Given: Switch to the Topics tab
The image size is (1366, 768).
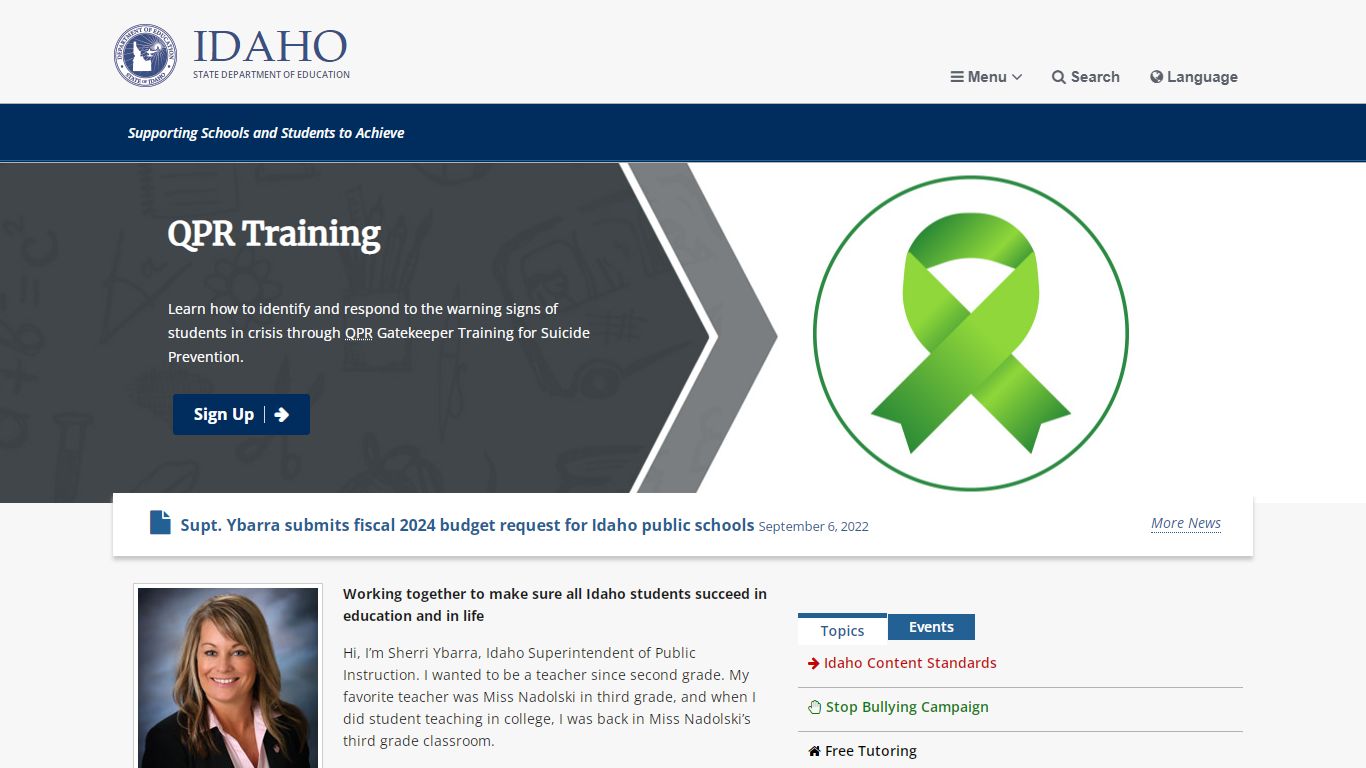Looking at the screenshot, I should coord(842,629).
